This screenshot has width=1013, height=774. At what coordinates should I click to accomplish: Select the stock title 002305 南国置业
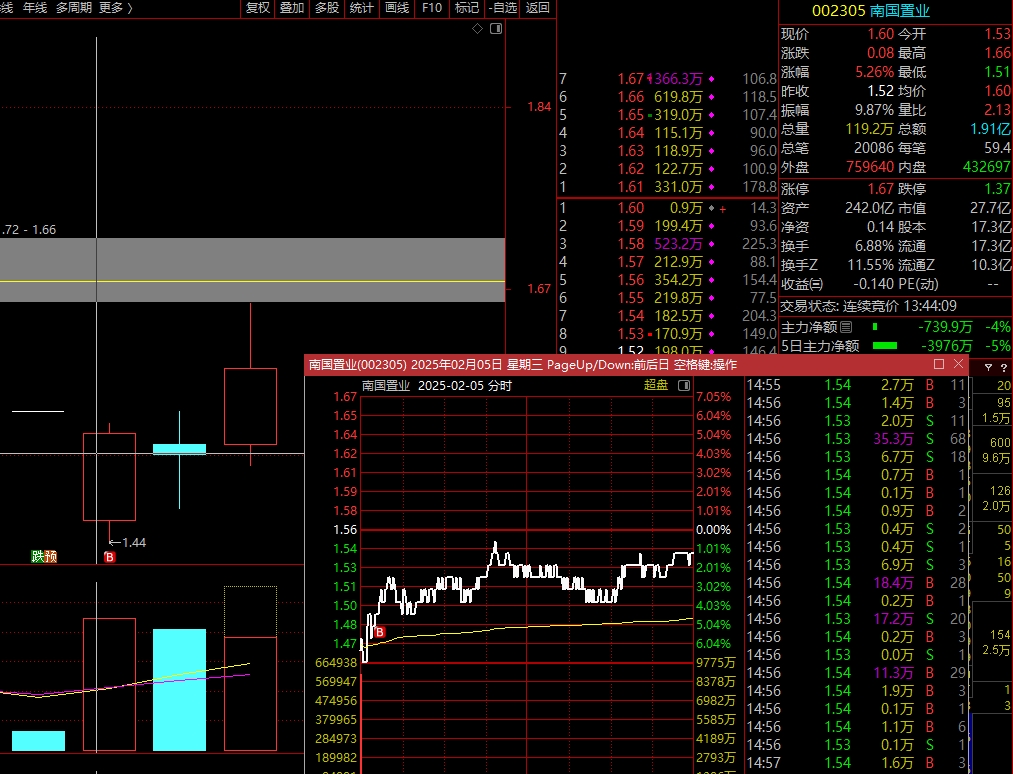870,11
